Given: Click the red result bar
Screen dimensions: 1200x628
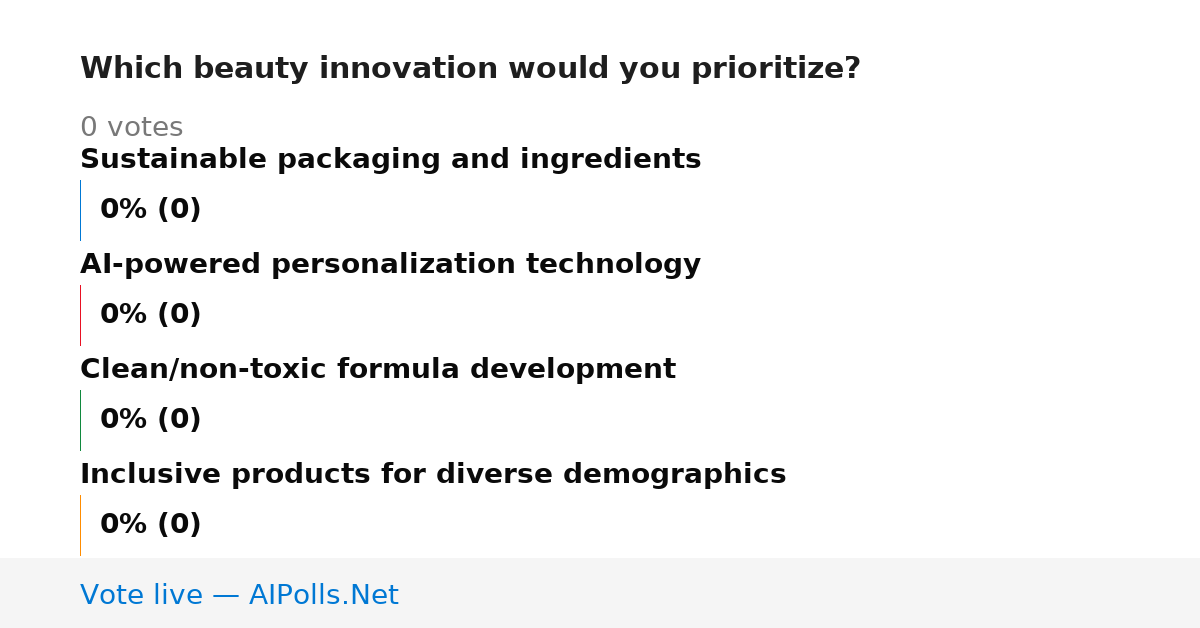Looking at the screenshot, I should 80,315.
